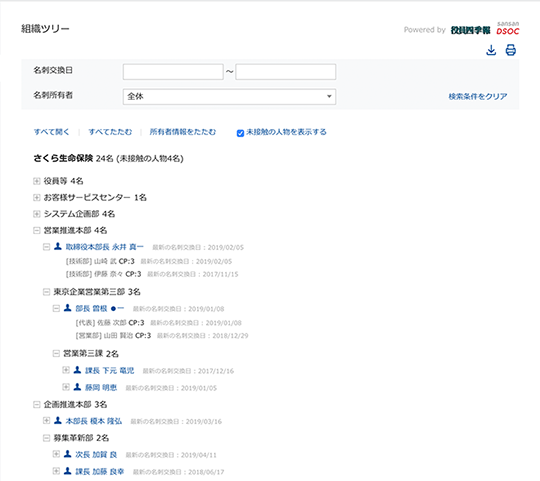Expand 藤岡 明恵 entry
This screenshot has height=481, width=540.
point(65,387)
